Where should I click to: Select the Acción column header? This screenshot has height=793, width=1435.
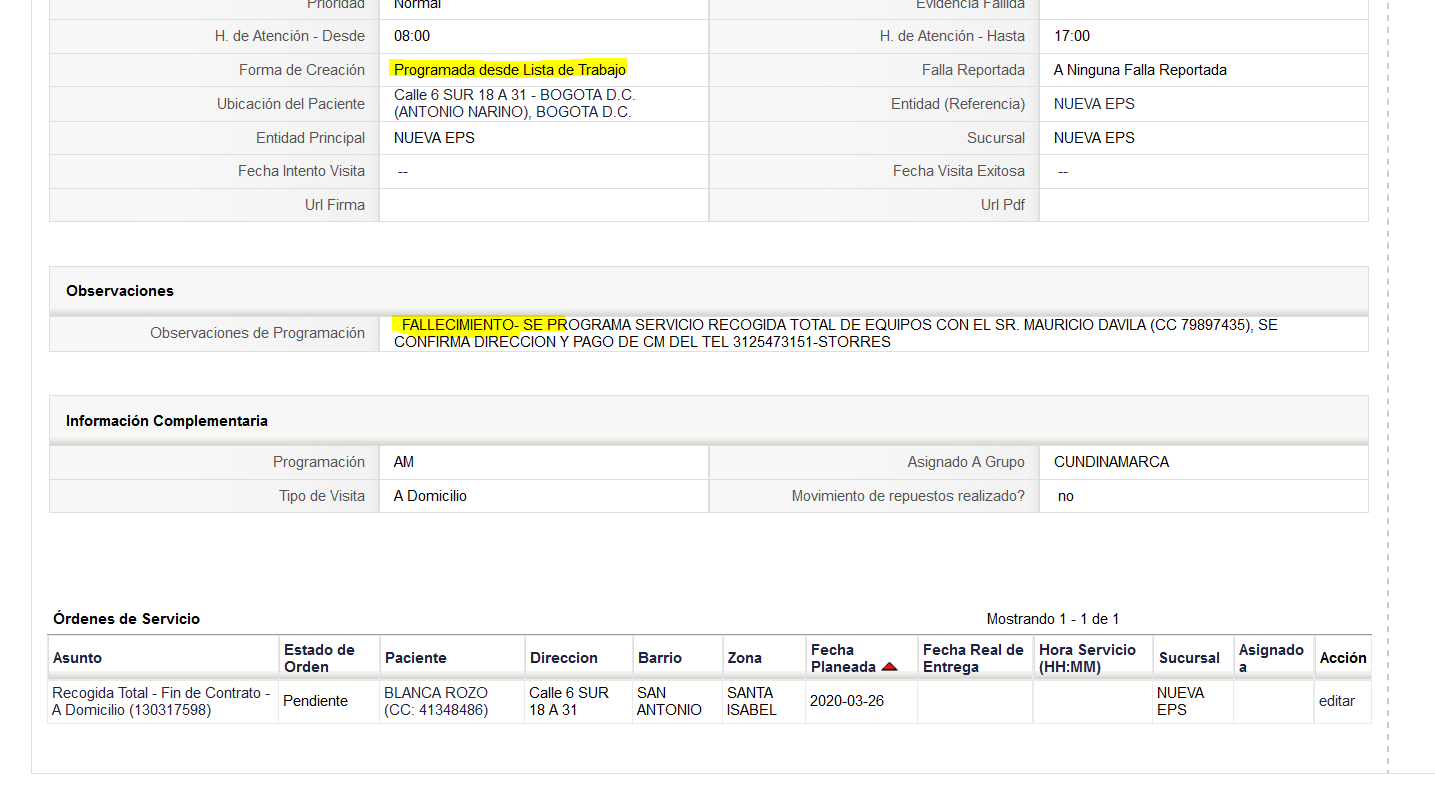[1343, 658]
